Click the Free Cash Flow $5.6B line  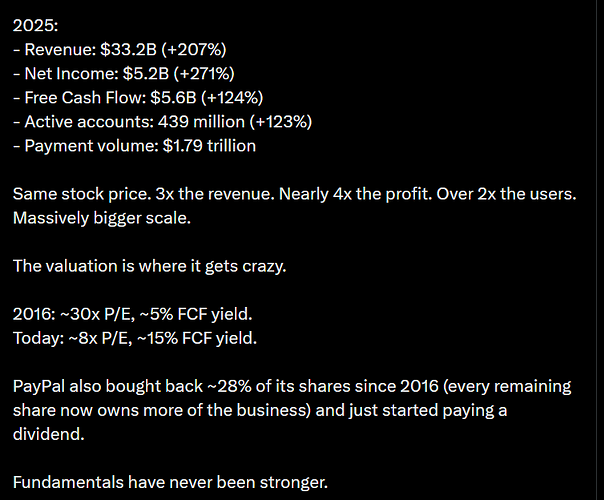(138, 98)
